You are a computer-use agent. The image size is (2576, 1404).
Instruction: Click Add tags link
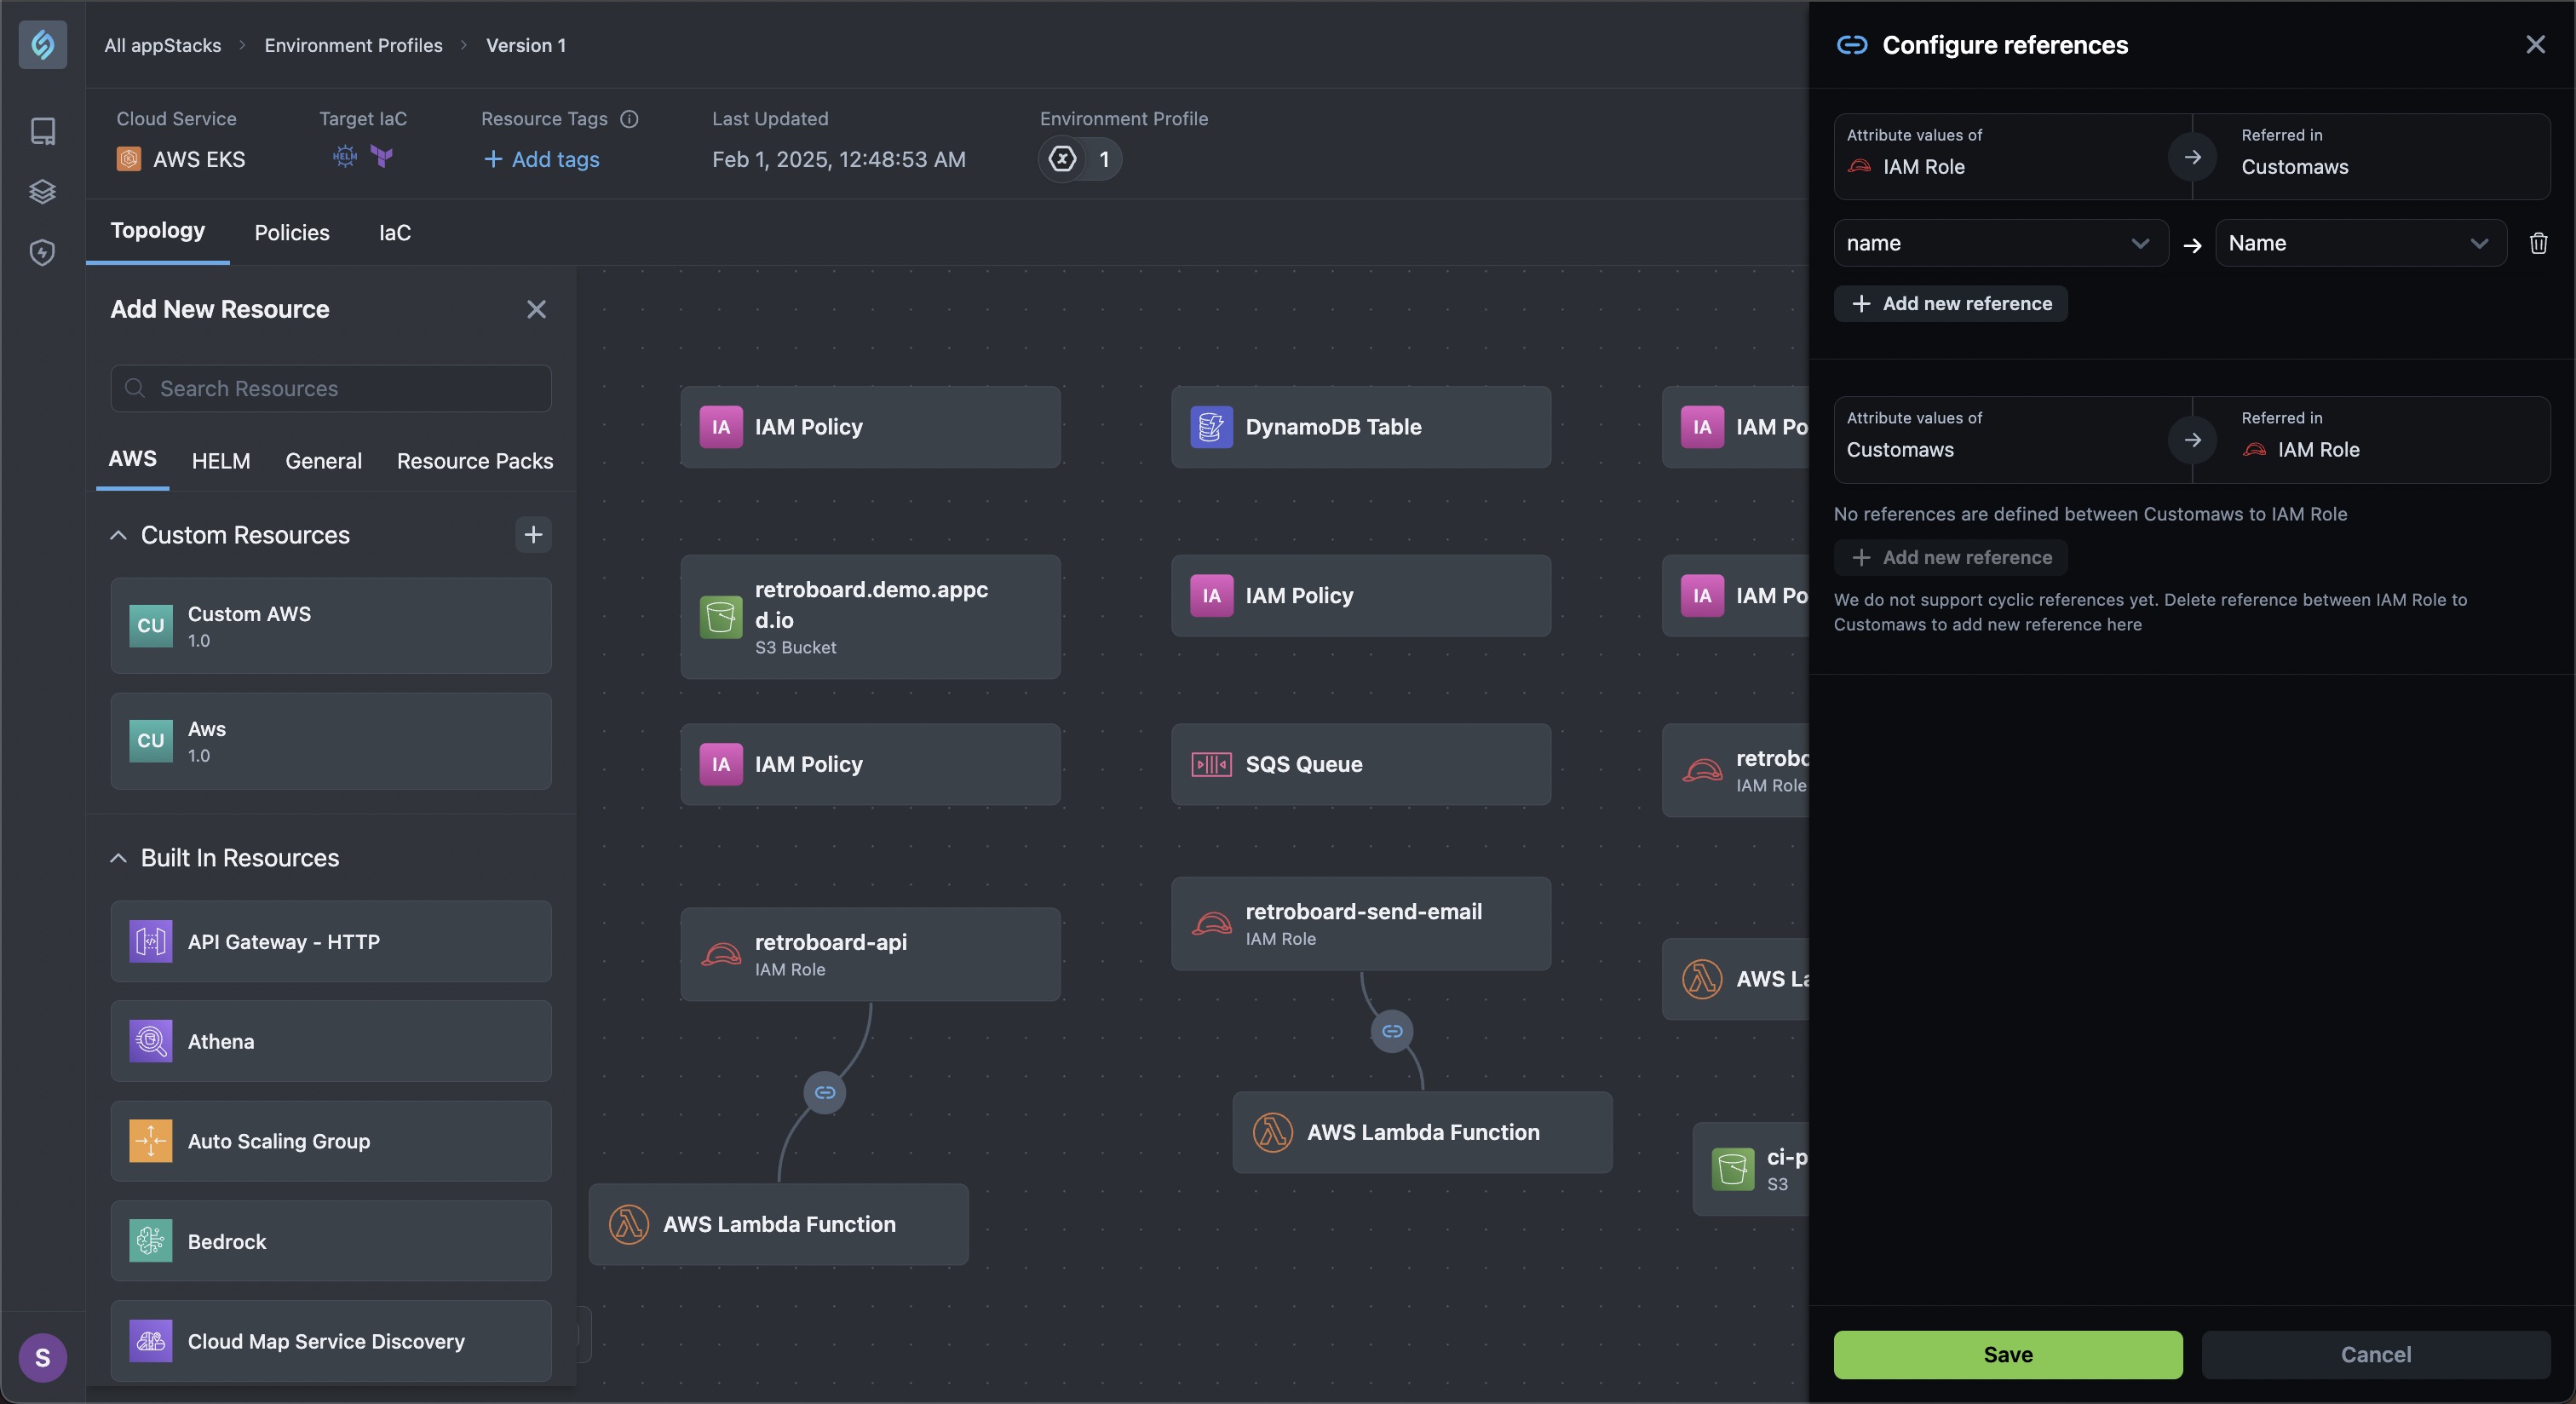(541, 159)
